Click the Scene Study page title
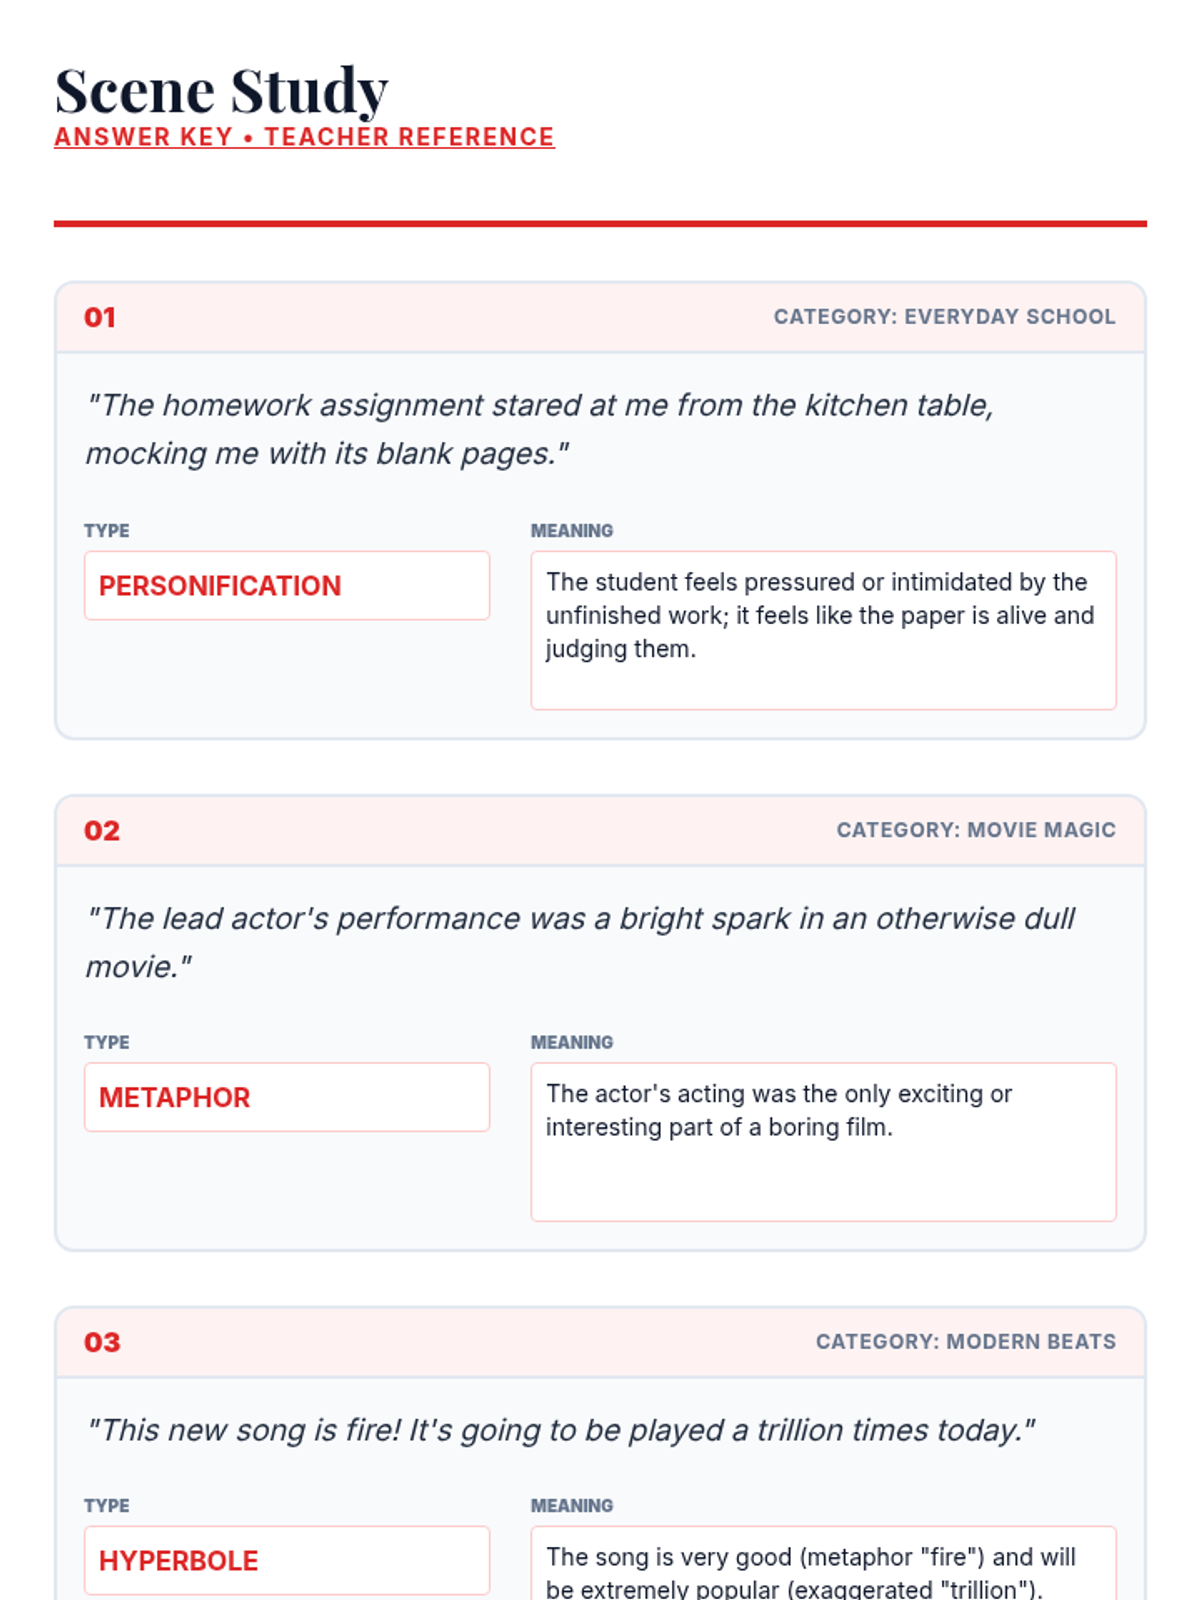Screen dimensions: 1200x1600 (x=221, y=91)
